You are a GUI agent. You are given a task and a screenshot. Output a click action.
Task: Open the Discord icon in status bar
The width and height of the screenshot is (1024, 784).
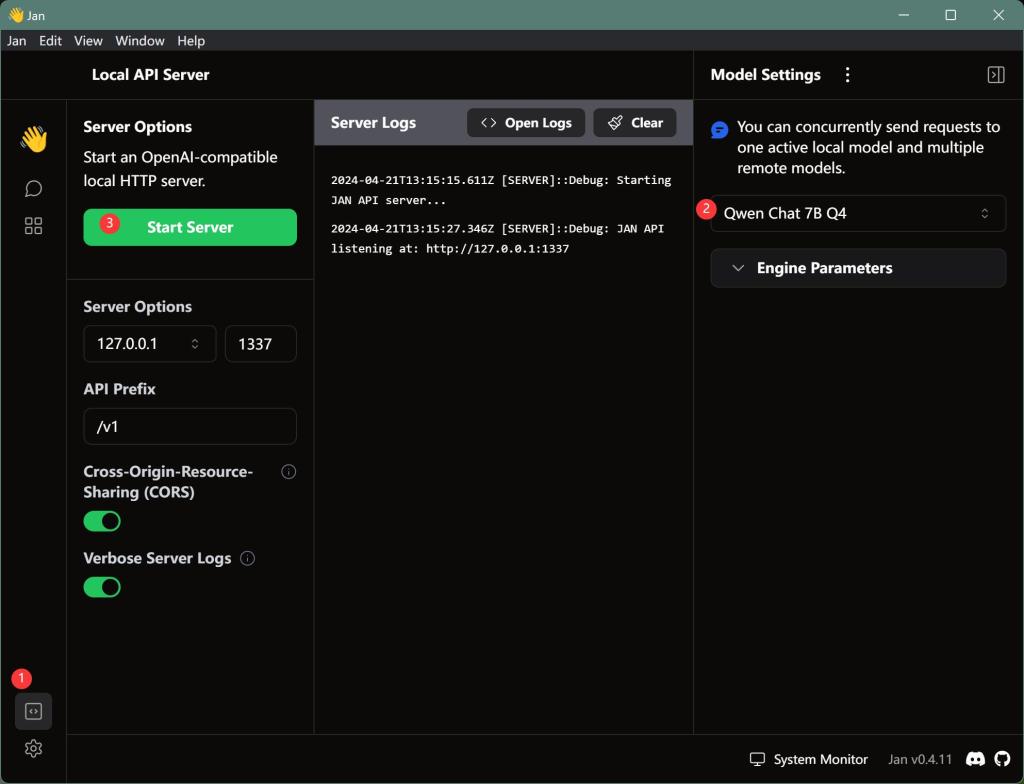pyautogui.click(x=975, y=759)
